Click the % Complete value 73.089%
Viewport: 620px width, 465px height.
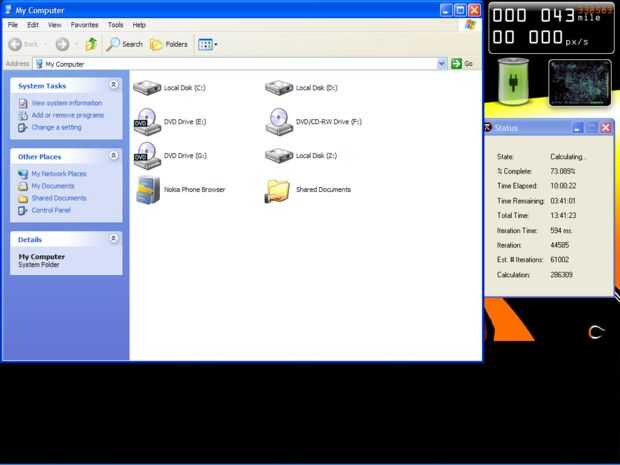[x=563, y=171]
